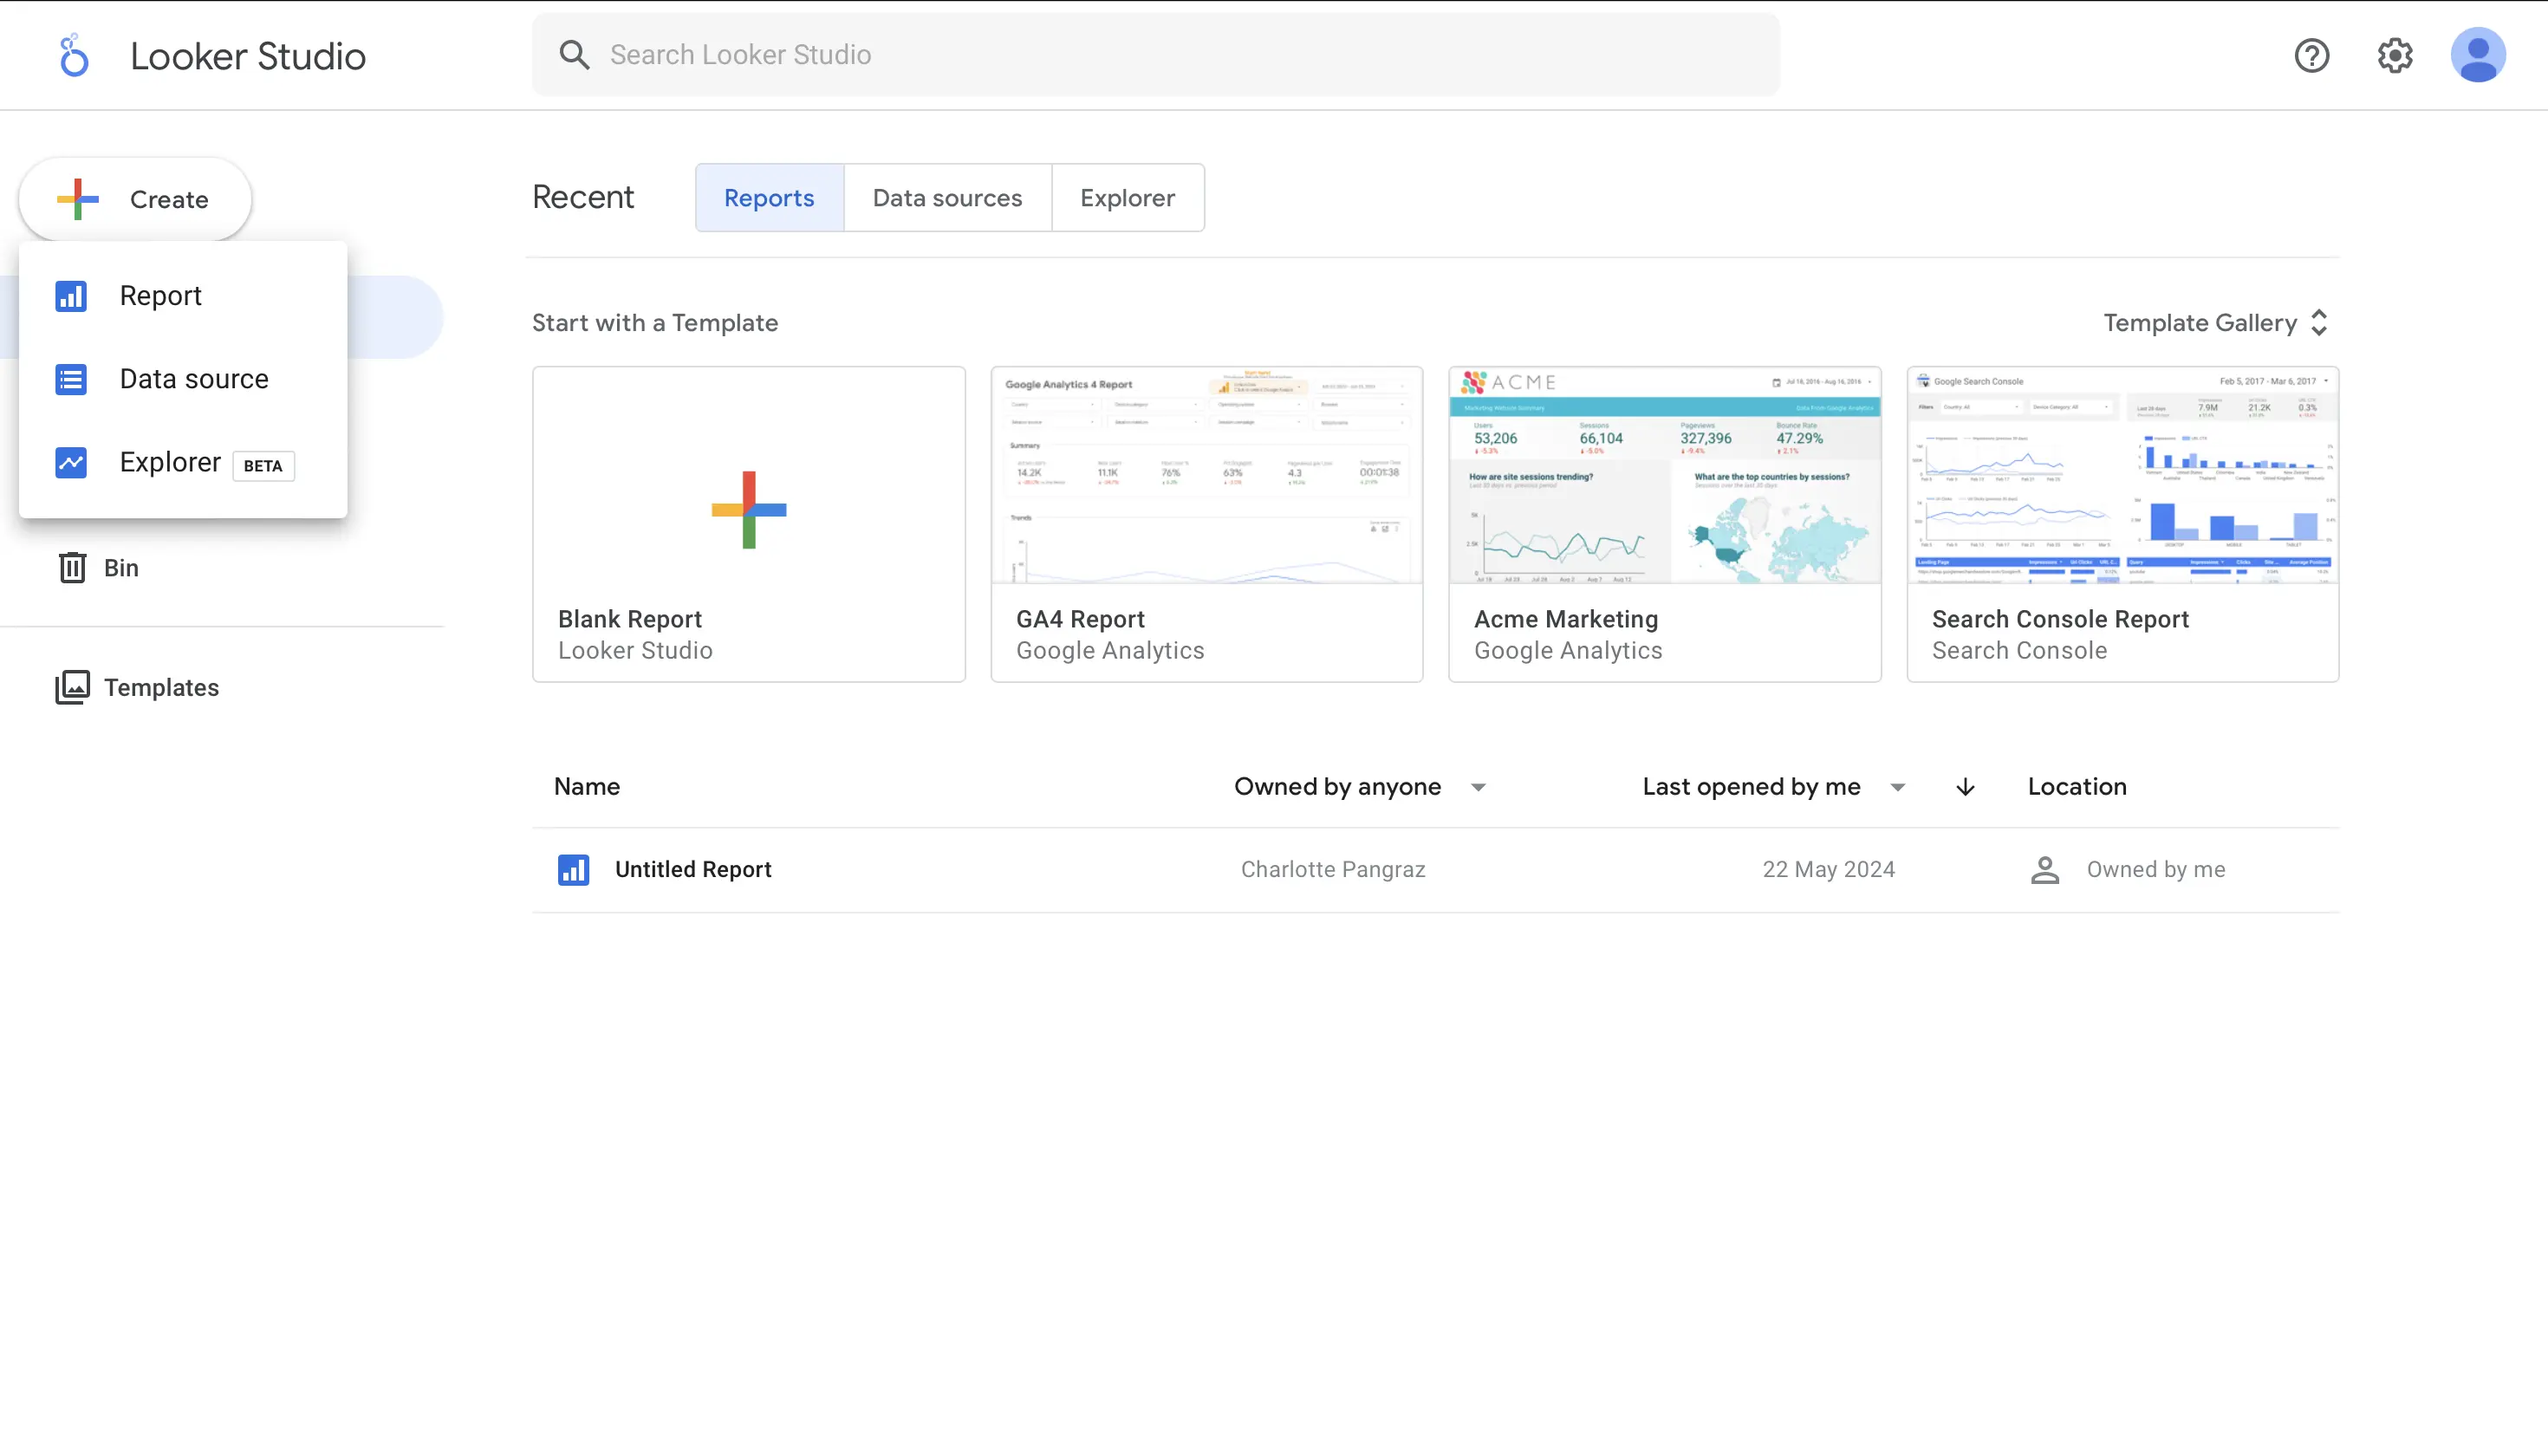Image resolution: width=2548 pixels, height=1456 pixels.
Task: Focus the Search Looker Studio field
Action: click(1155, 55)
